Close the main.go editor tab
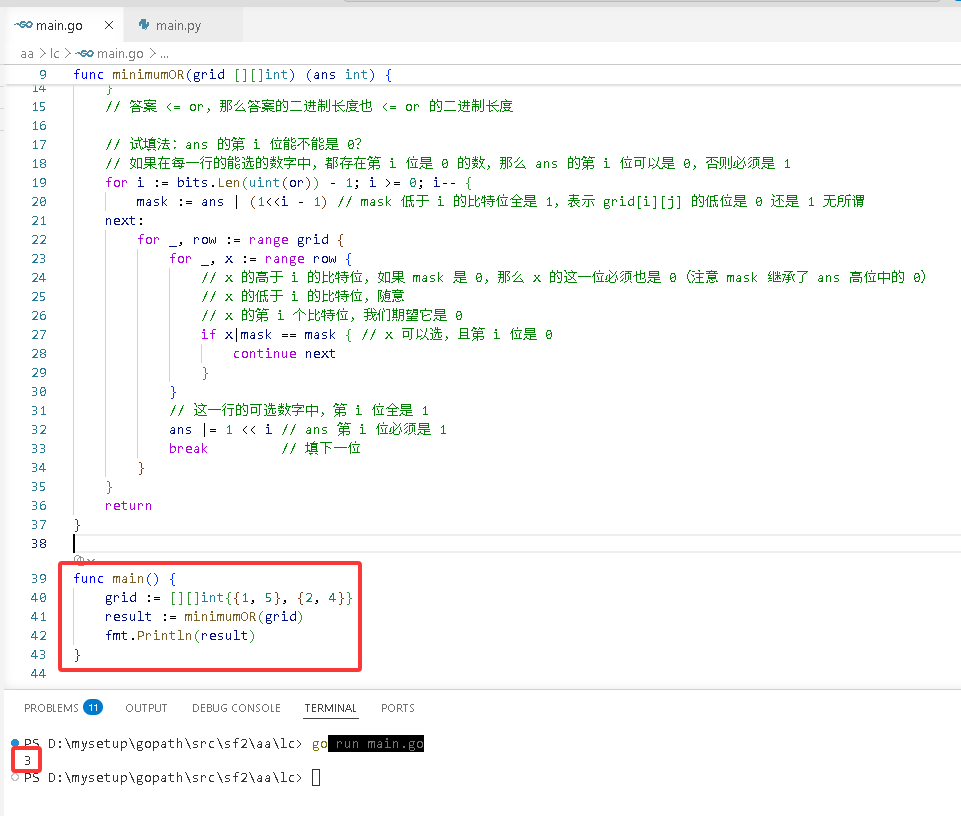This screenshot has height=816, width=961. [108, 25]
